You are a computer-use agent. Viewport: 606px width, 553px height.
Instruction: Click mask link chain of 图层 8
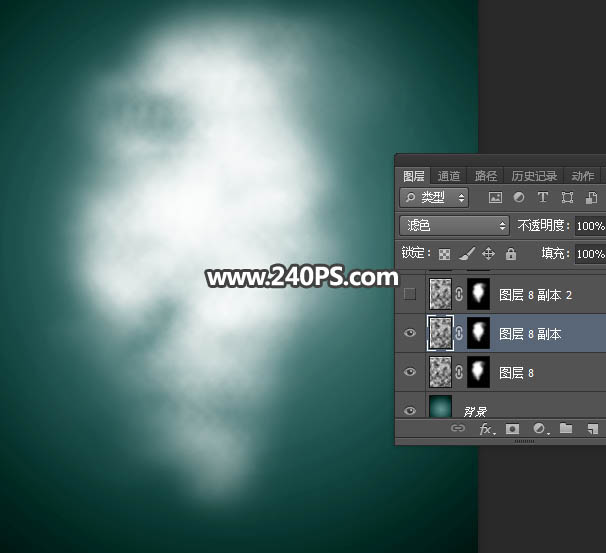pyautogui.click(x=459, y=372)
